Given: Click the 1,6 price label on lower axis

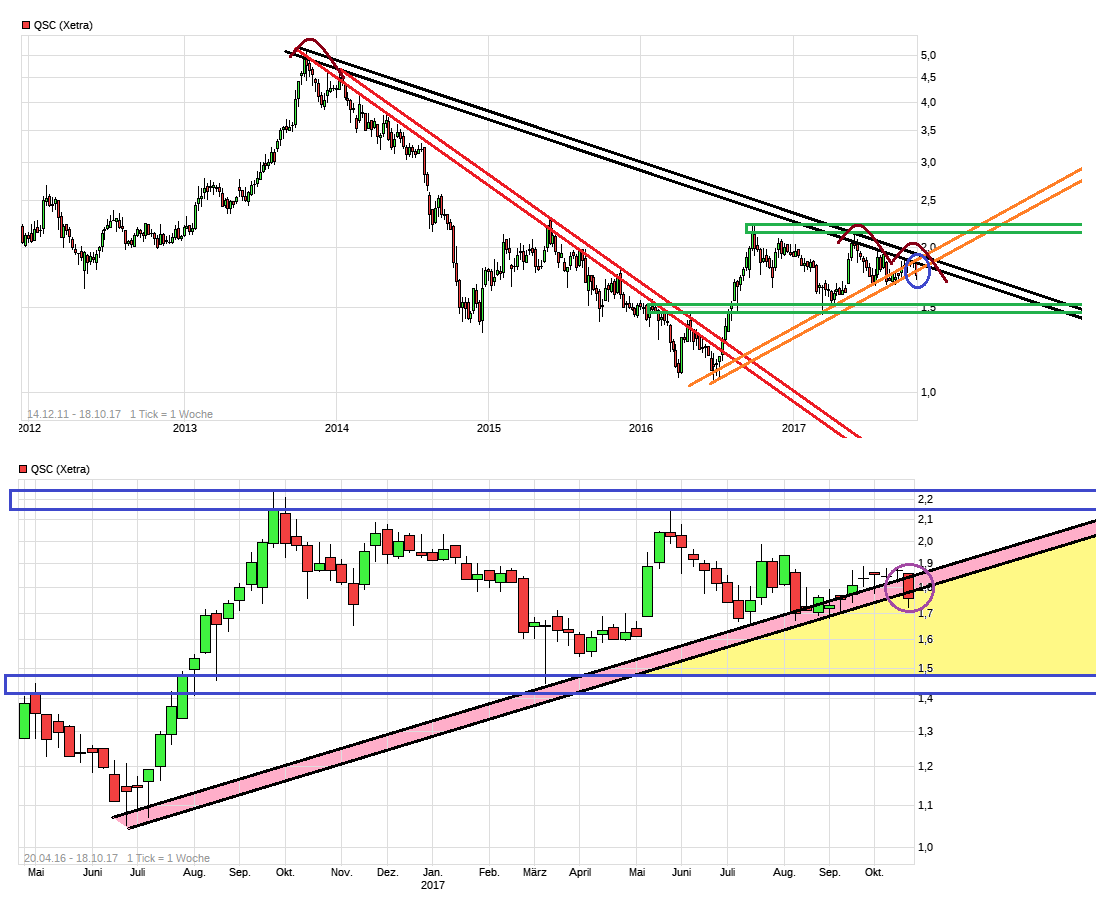Looking at the screenshot, I should click(x=925, y=640).
